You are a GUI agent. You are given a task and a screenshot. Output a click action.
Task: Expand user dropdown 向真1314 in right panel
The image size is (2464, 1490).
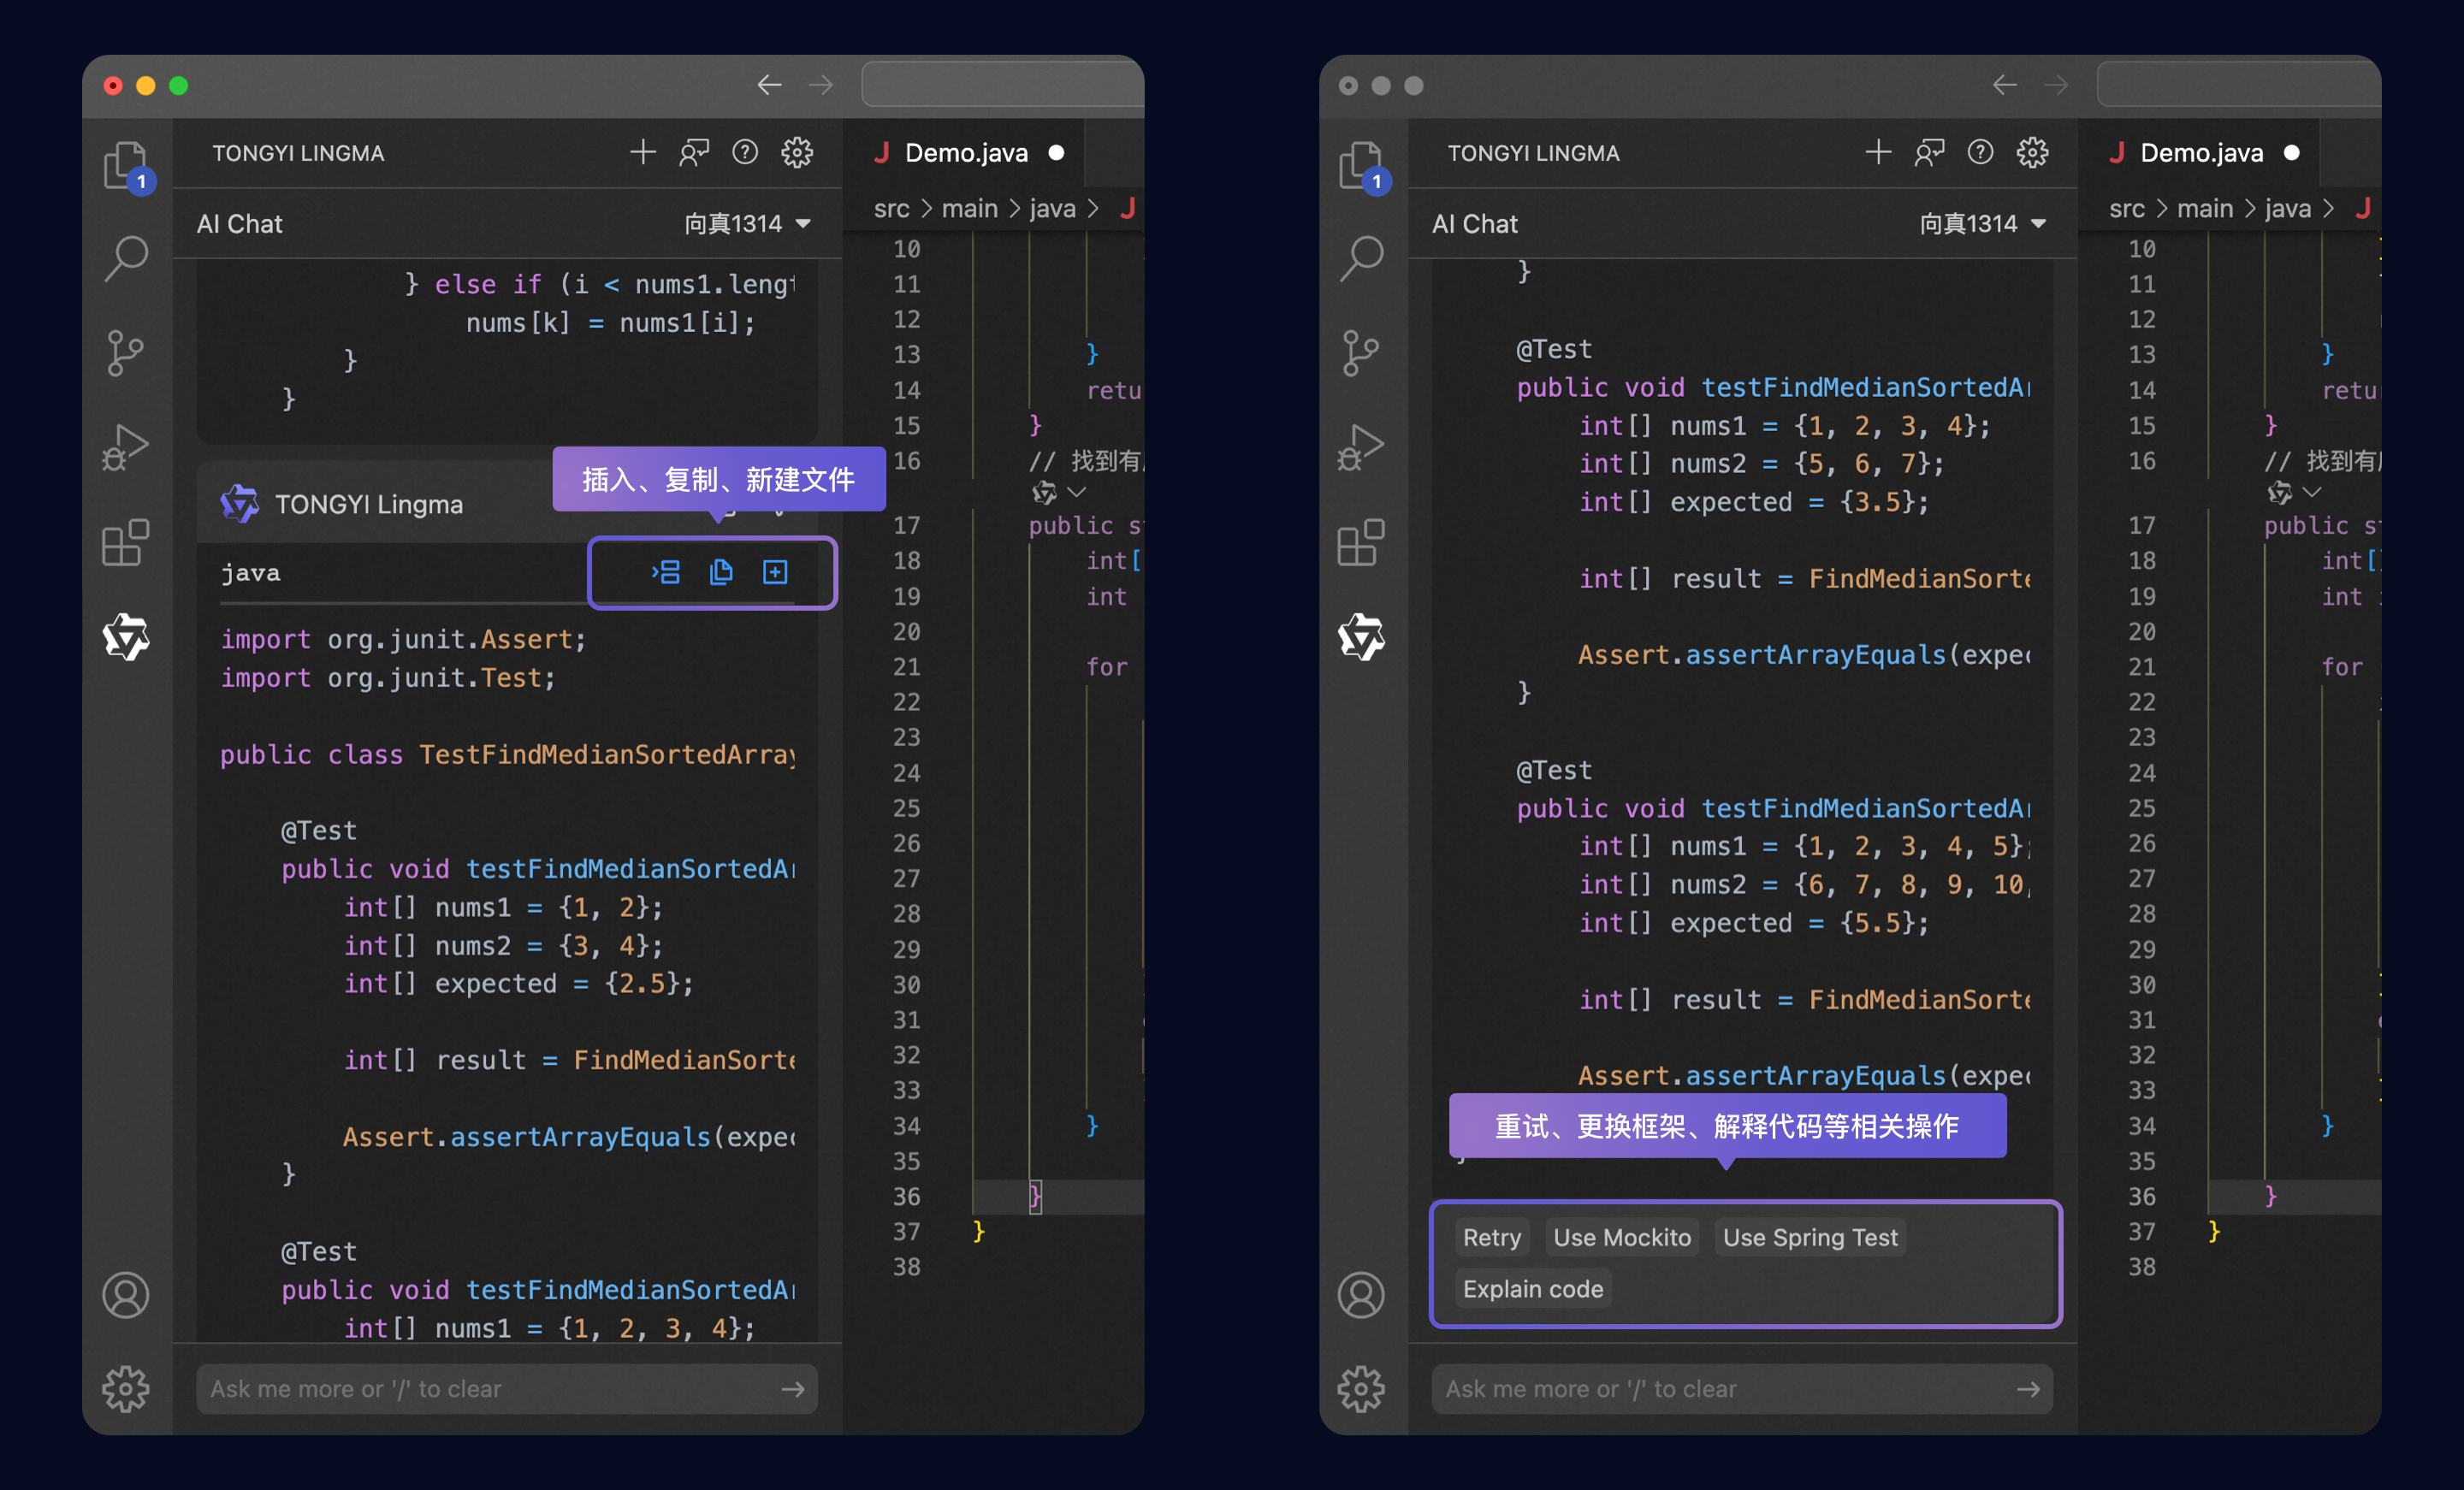(x=1982, y=224)
